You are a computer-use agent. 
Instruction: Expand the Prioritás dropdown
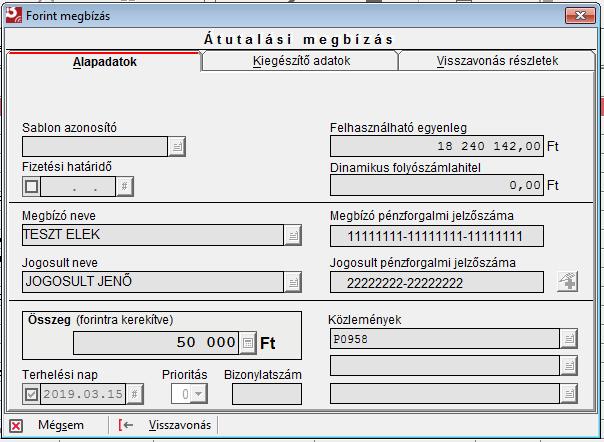pos(199,394)
